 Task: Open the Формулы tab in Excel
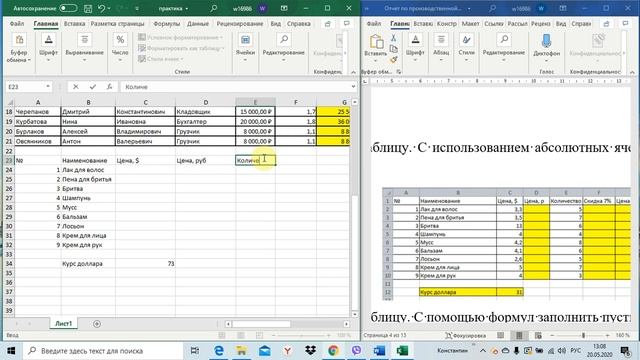pyautogui.click(x=167, y=24)
